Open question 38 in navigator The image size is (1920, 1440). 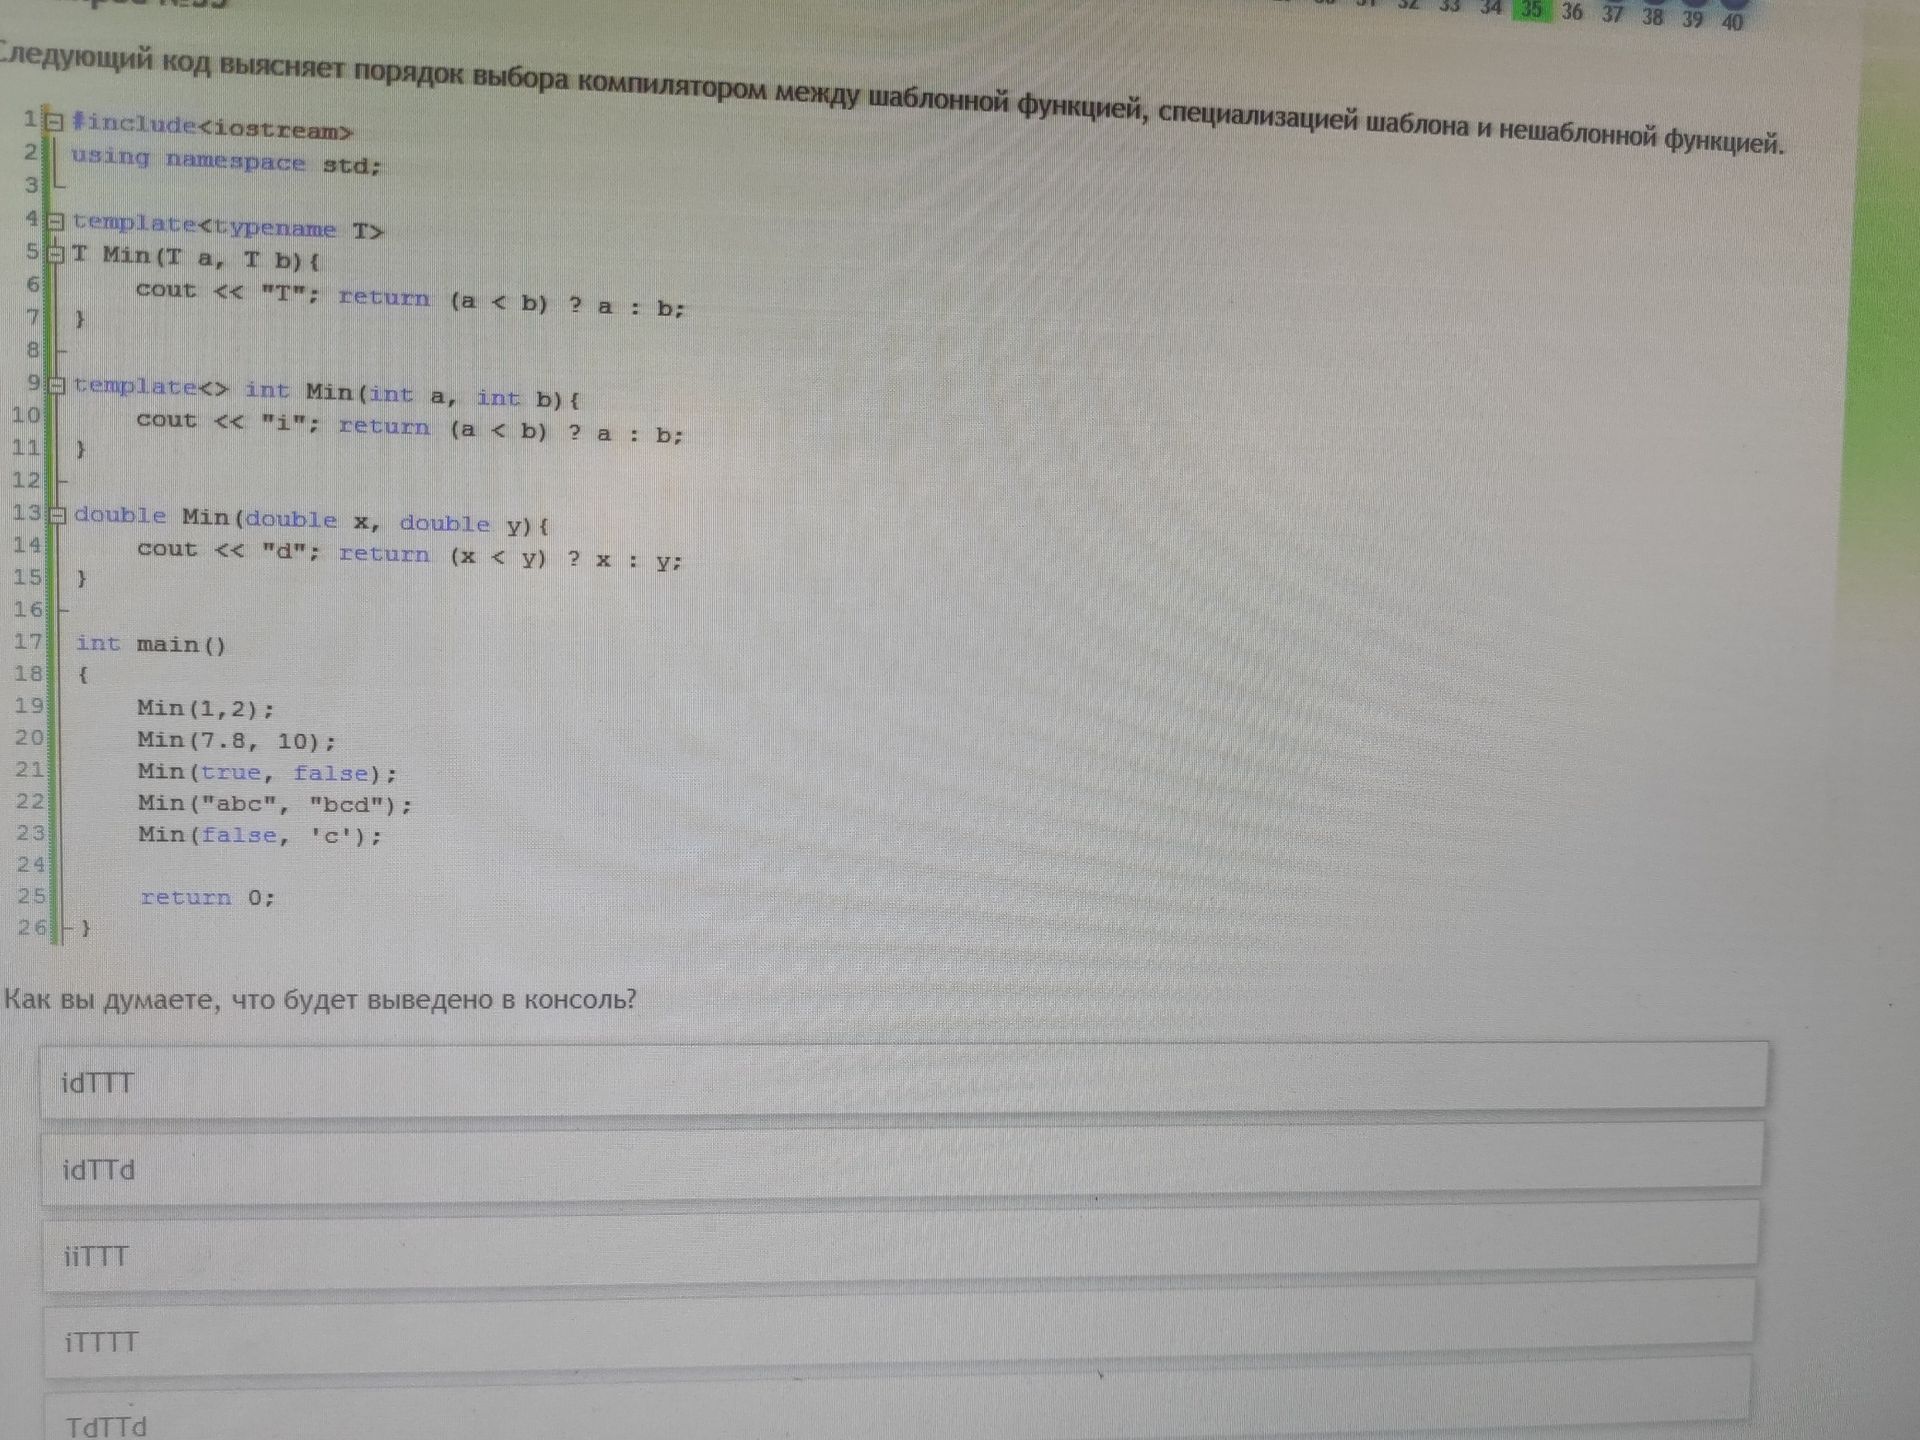pos(1652,16)
